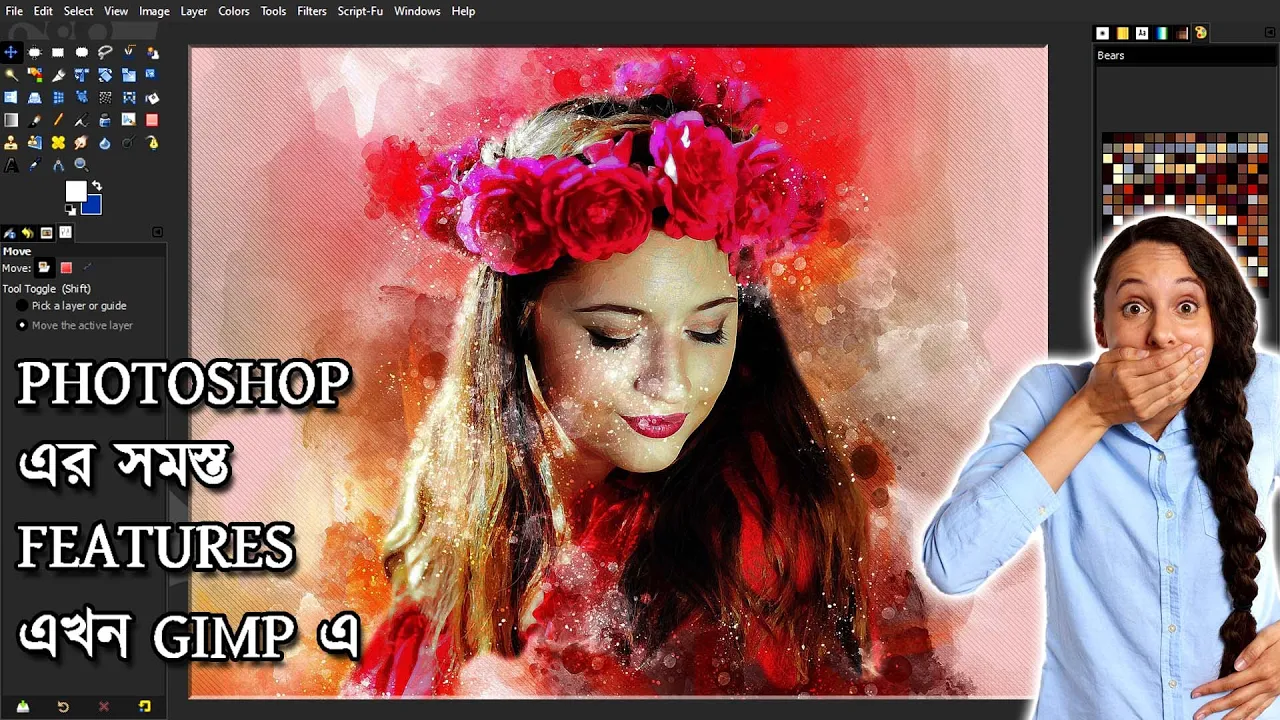The width and height of the screenshot is (1280, 720).
Task: Select the Measure compass tool
Action: pyautogui.click(x=58, y=166)
